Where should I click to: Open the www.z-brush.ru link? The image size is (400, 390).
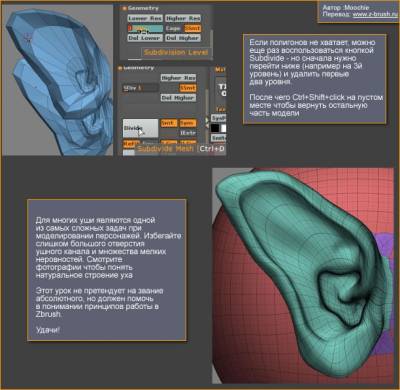(375, 14)
